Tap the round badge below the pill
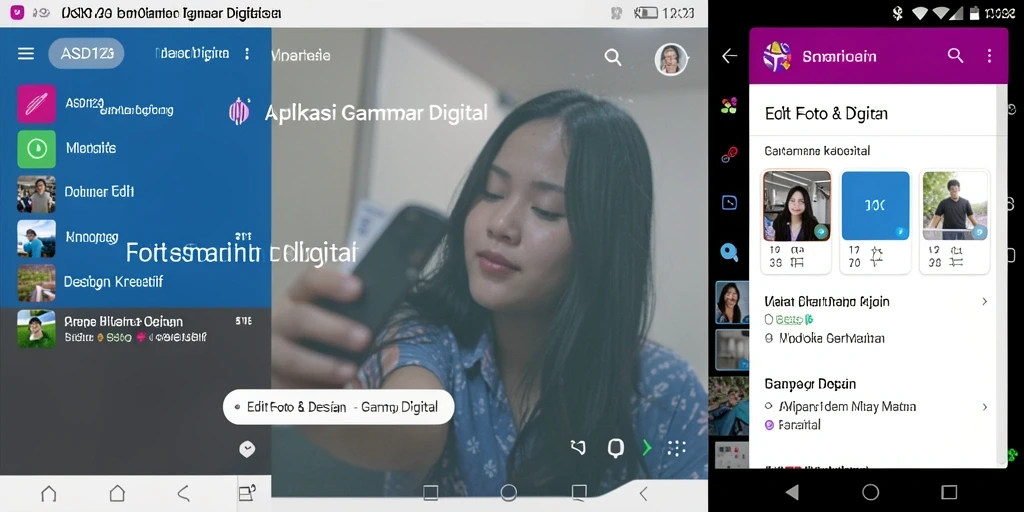Image resolution: width=1024 pixels, height=512 pixels. [247, 449]
